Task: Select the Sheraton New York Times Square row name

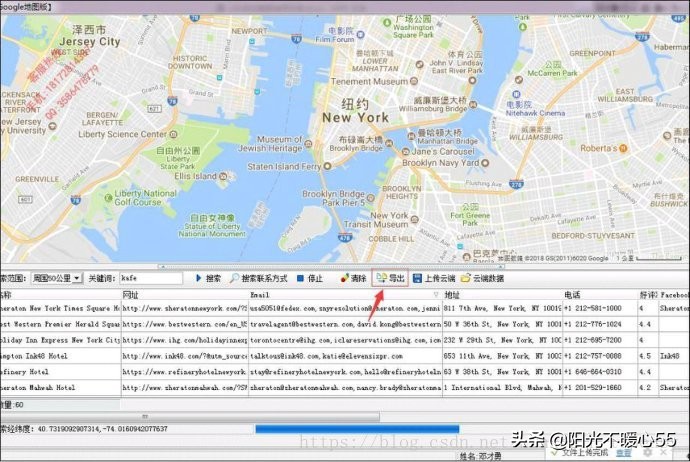Action: coord(60,308)
